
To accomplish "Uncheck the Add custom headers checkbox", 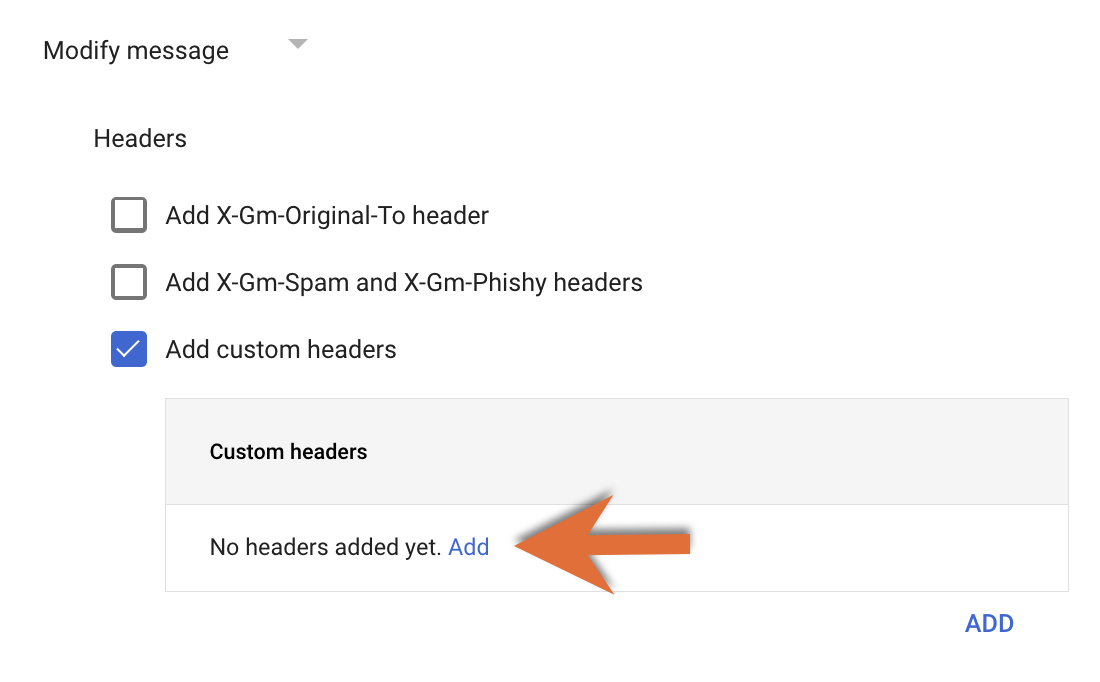I will pos(129,349).
